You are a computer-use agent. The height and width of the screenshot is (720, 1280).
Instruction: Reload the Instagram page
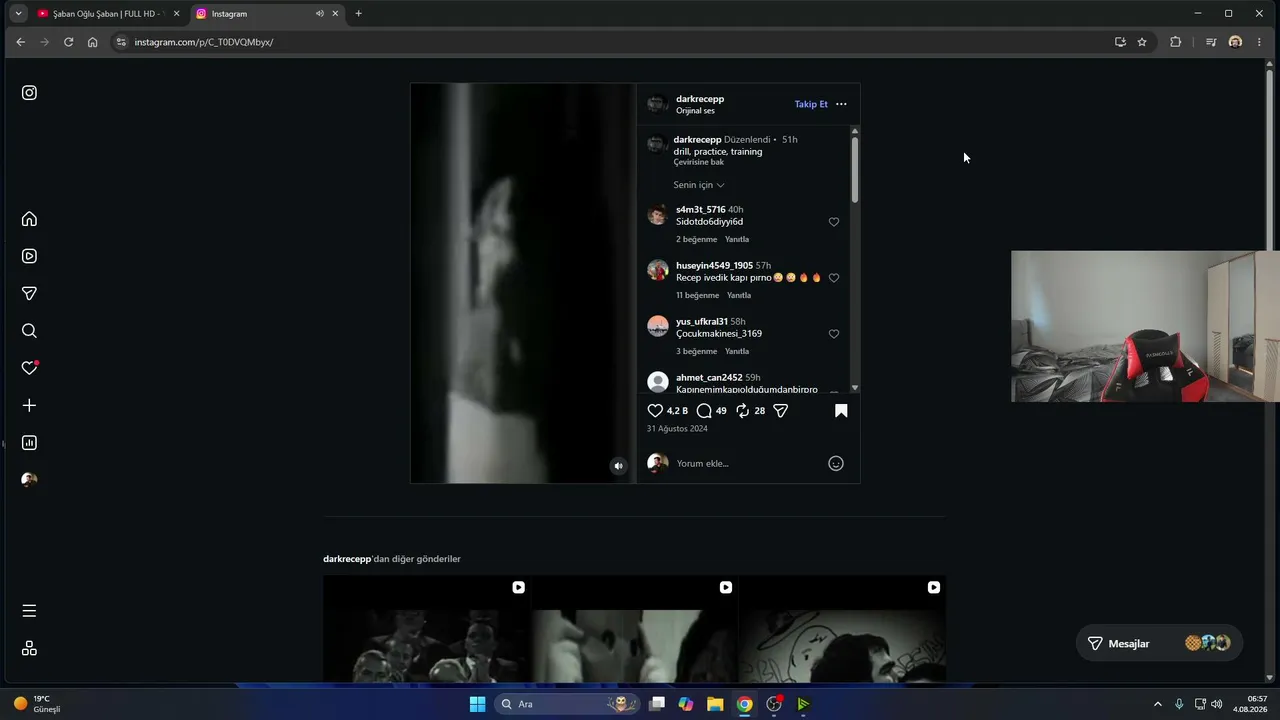click(x=68, y=42)
